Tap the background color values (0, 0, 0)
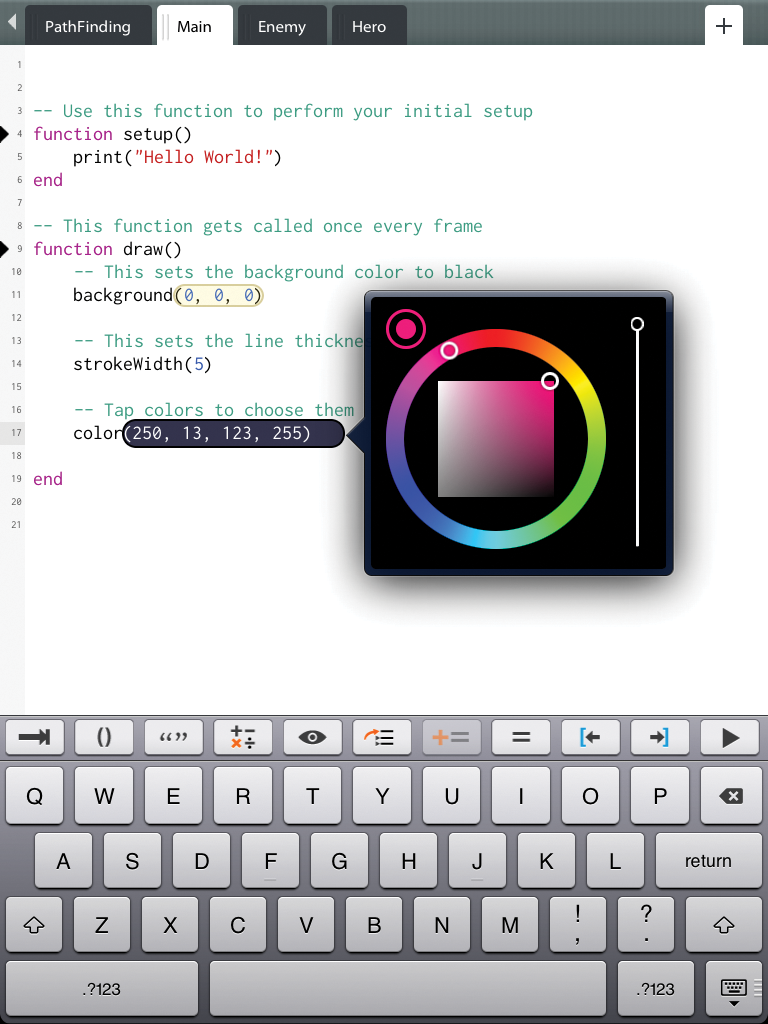The image size is (768, 1024). click(x=218, y=296)
